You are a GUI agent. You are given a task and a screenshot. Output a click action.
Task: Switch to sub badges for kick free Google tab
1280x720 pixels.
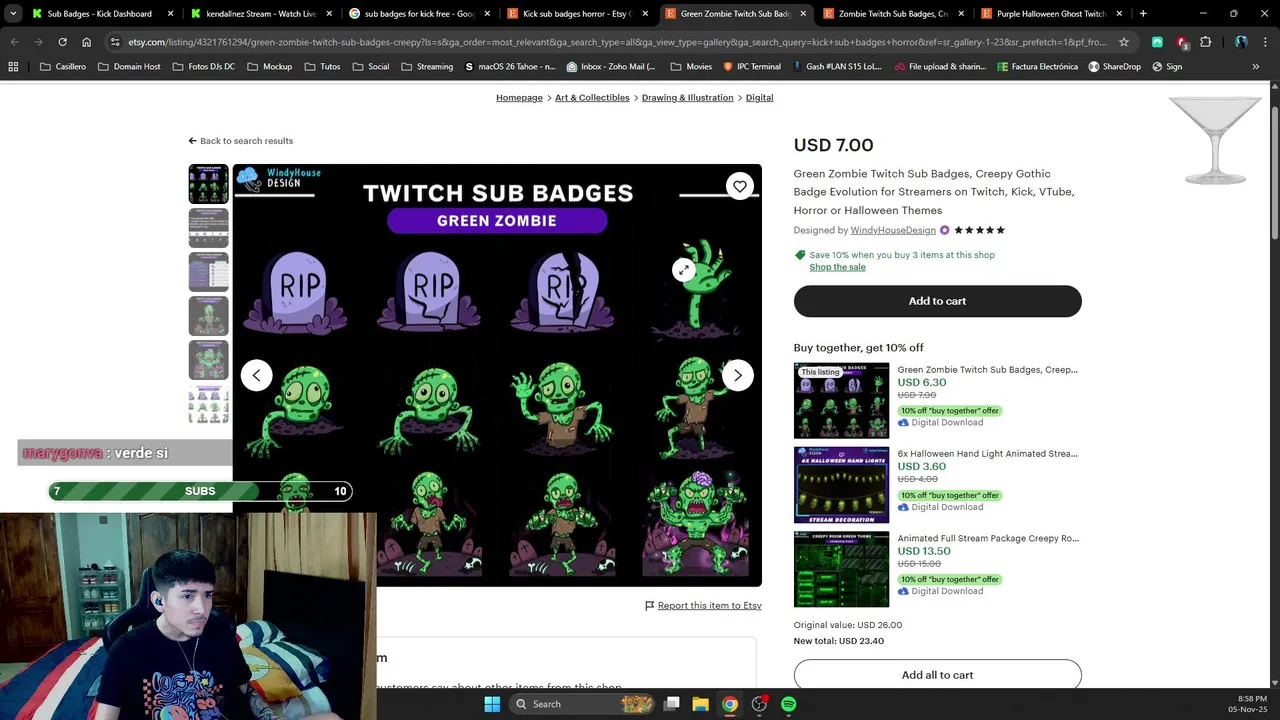click(x=419, y=14)
